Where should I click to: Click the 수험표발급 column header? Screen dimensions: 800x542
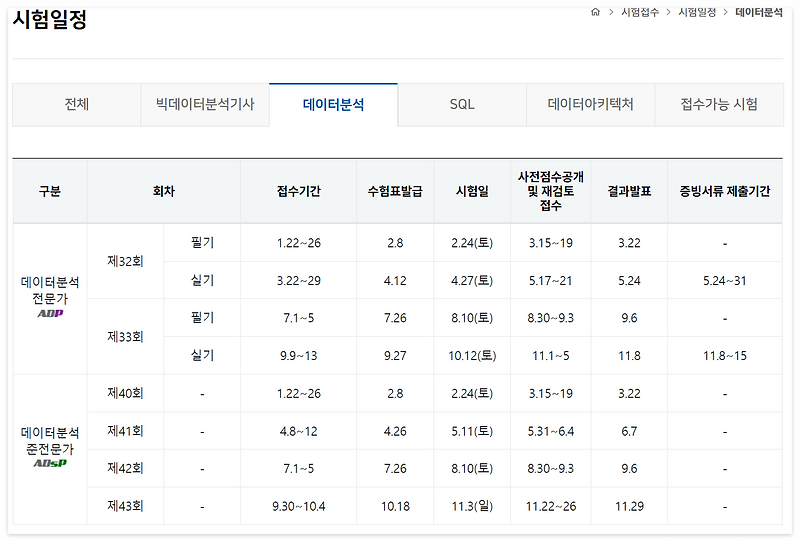coord(395,191)
